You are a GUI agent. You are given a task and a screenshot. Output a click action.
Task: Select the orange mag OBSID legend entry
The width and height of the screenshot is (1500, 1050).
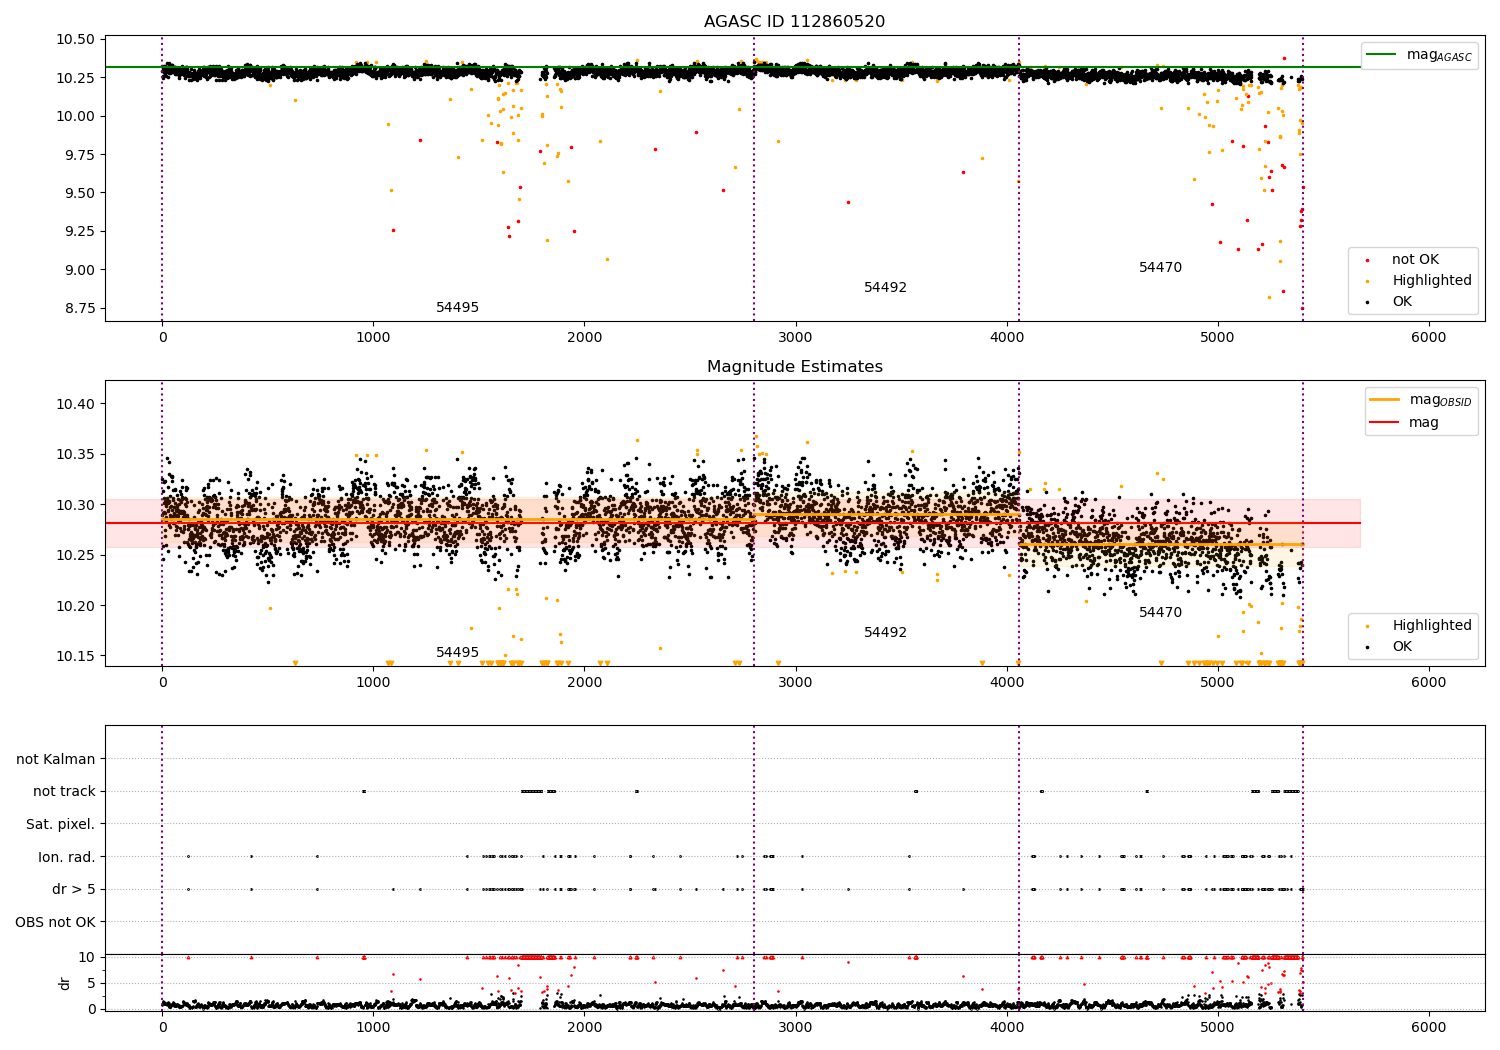pyautogui.click(x=1421, y=400)
